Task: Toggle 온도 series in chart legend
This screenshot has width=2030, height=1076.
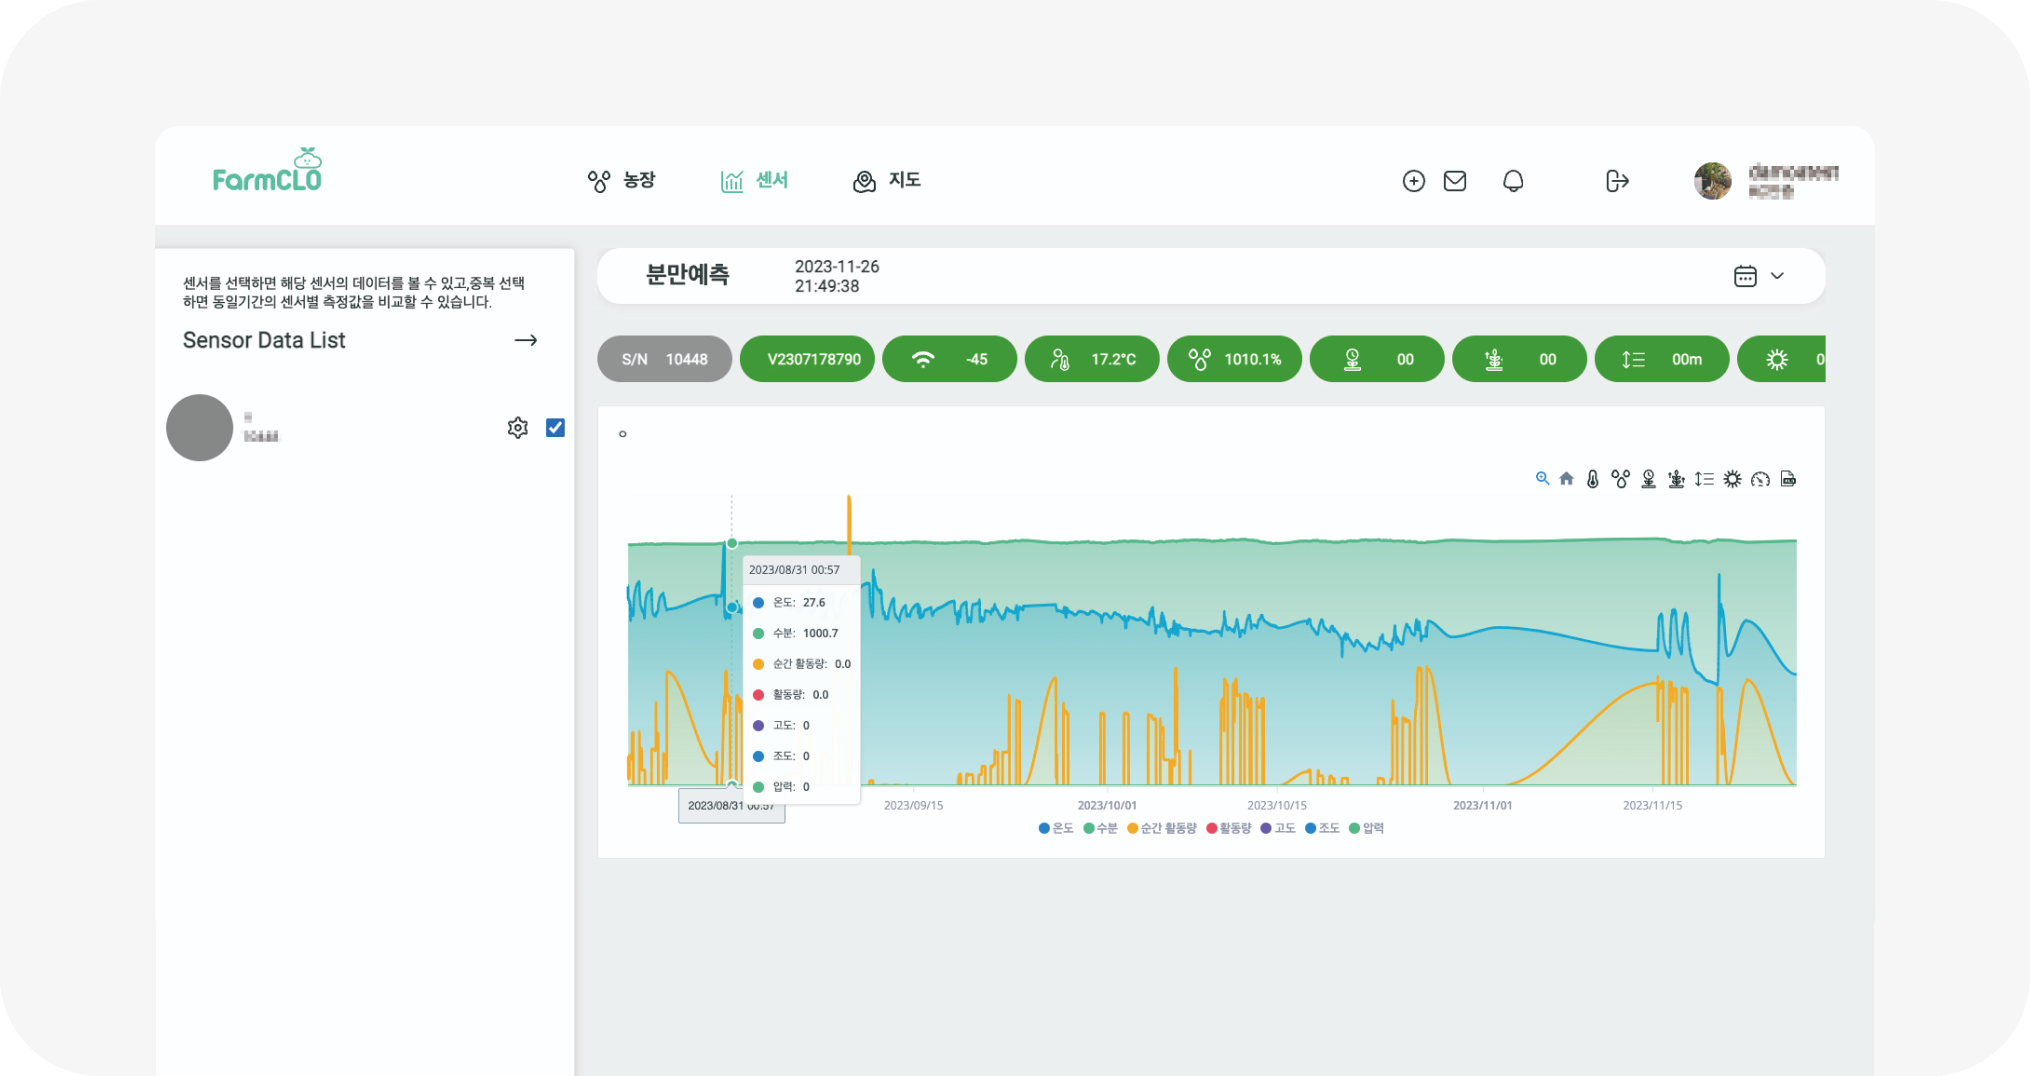Action: [1056, 828]
